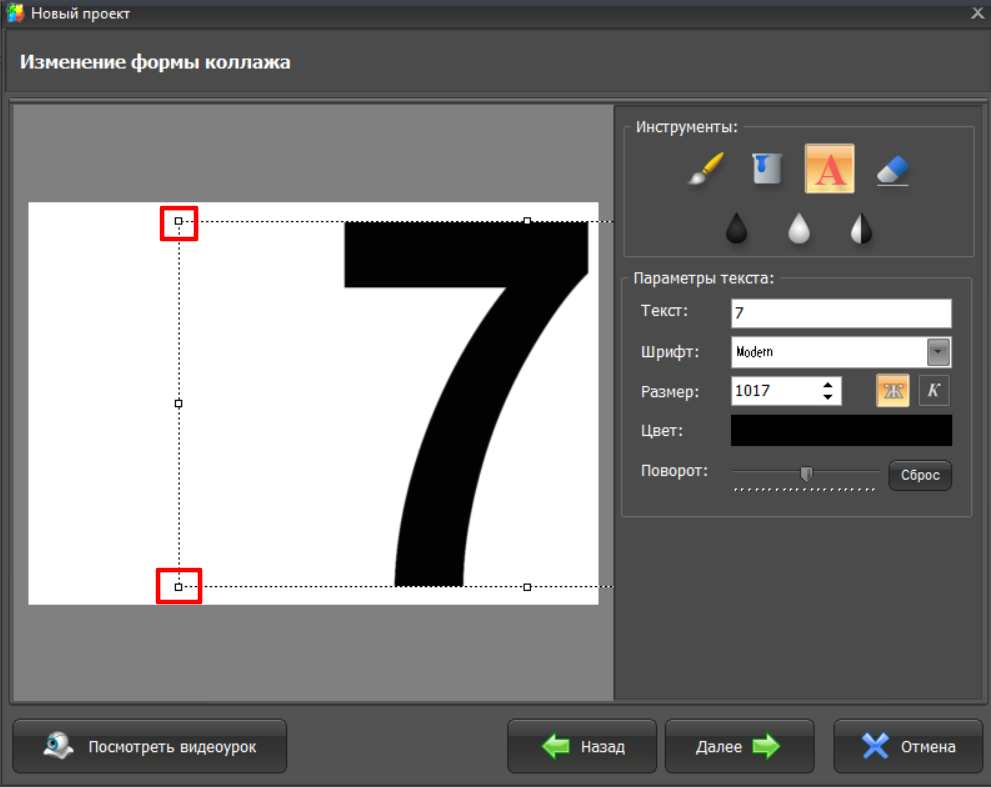Open the black Цвет color swatch

pos(841,431)
